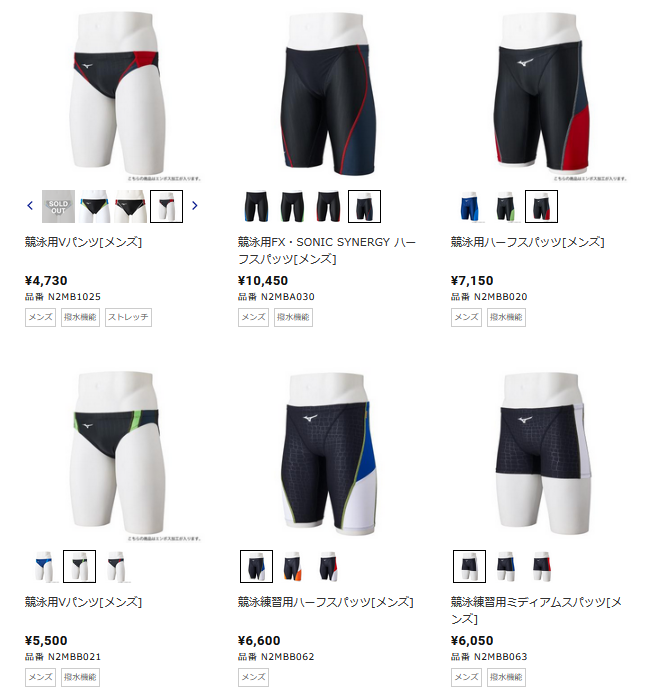Screen dimensions: 647x691
Task: Pick the blue half spats swatch under N2MBB020
Action: pyautogui.click(x=469, y=206)
